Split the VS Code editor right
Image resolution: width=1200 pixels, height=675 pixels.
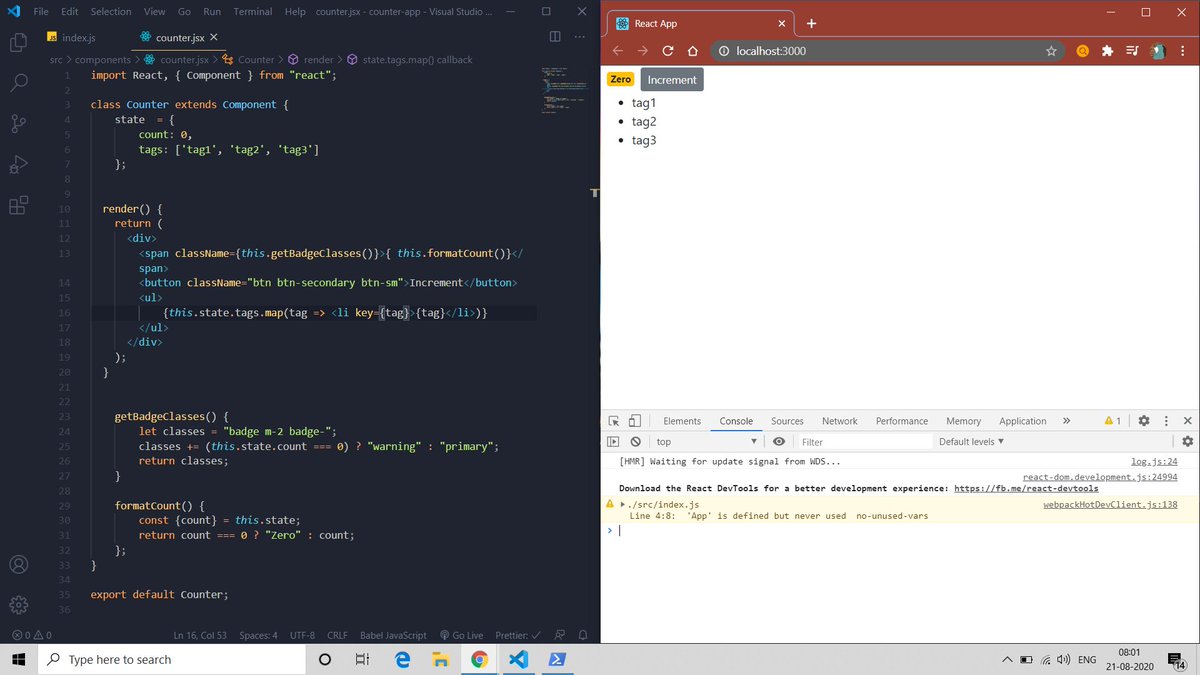555,37
